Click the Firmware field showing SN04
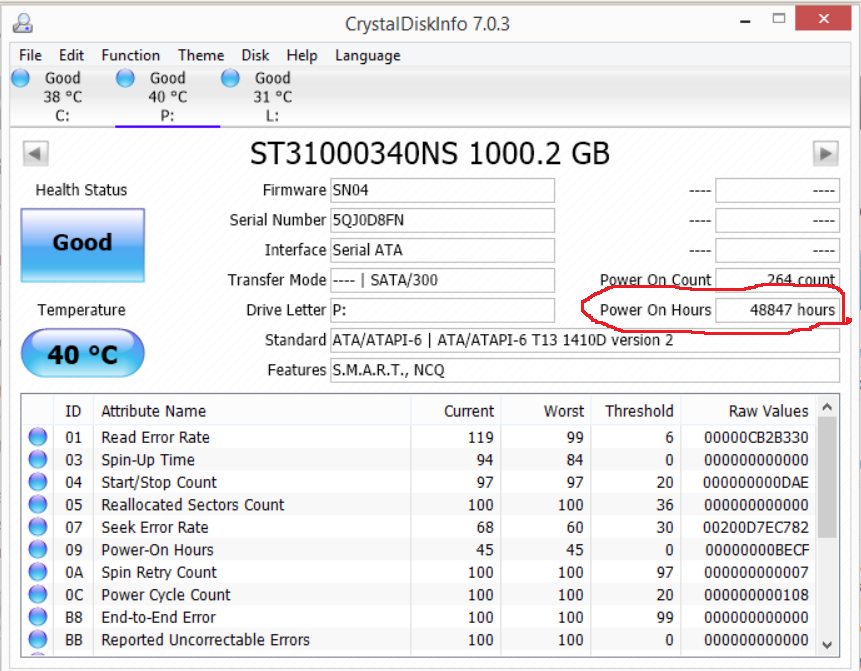This screenshot has height=671, width=861. 443,191
